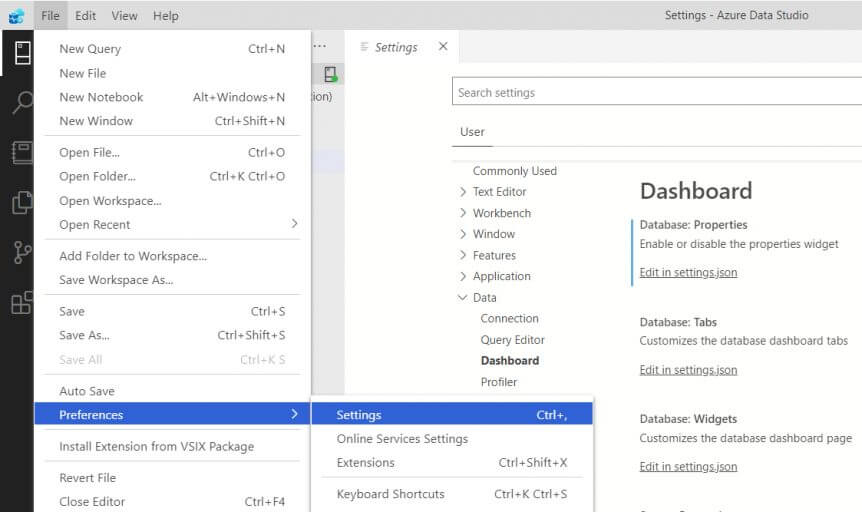The width and height of the screenshot is (862, 512).
Task: Edit Database: Tabs in settings.json
Action: (688, 370)
